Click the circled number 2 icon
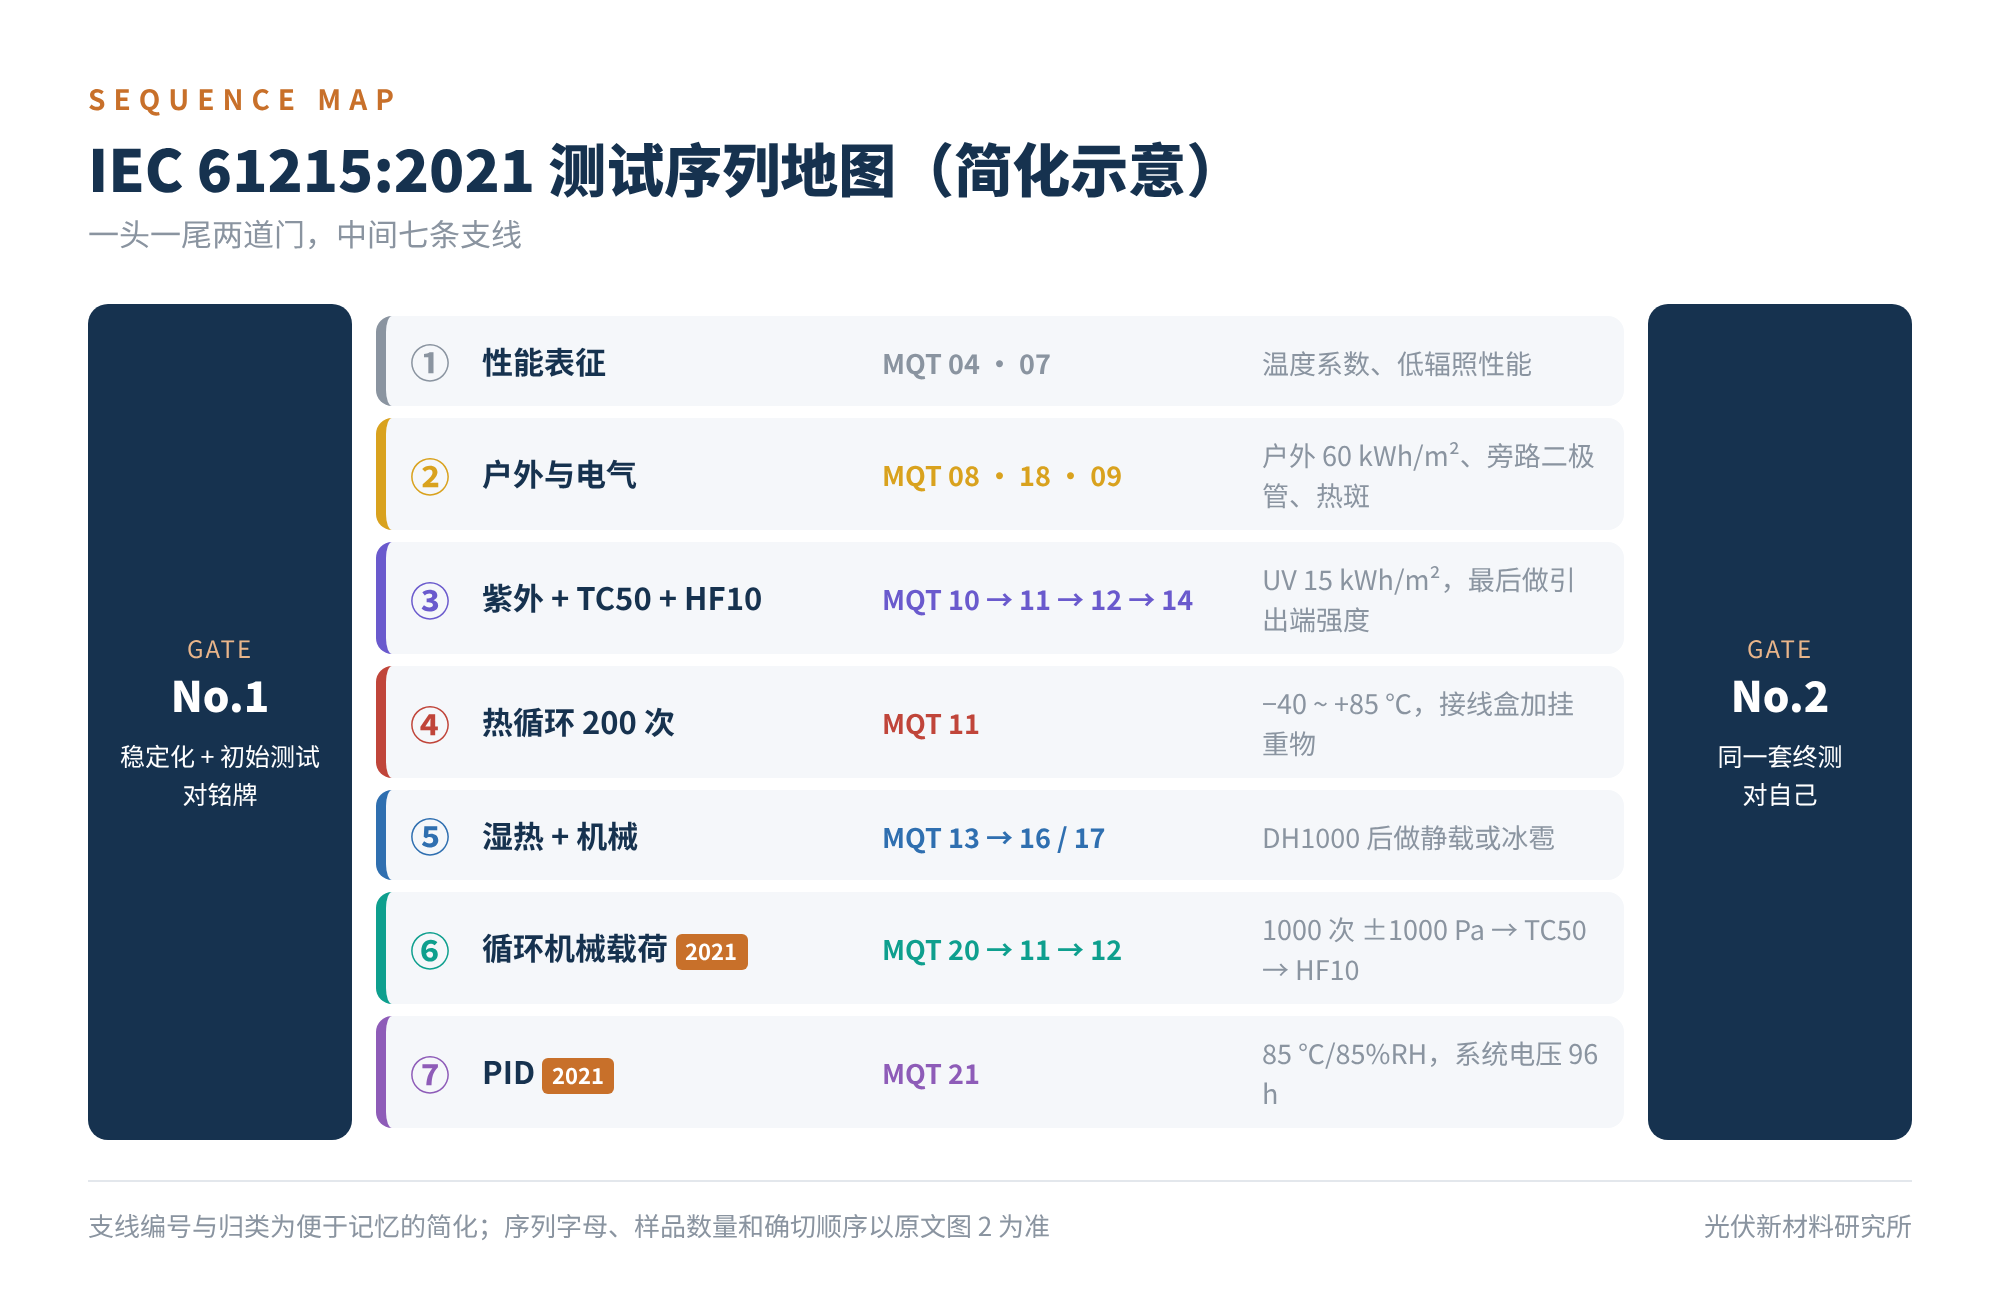 [430, 476]
